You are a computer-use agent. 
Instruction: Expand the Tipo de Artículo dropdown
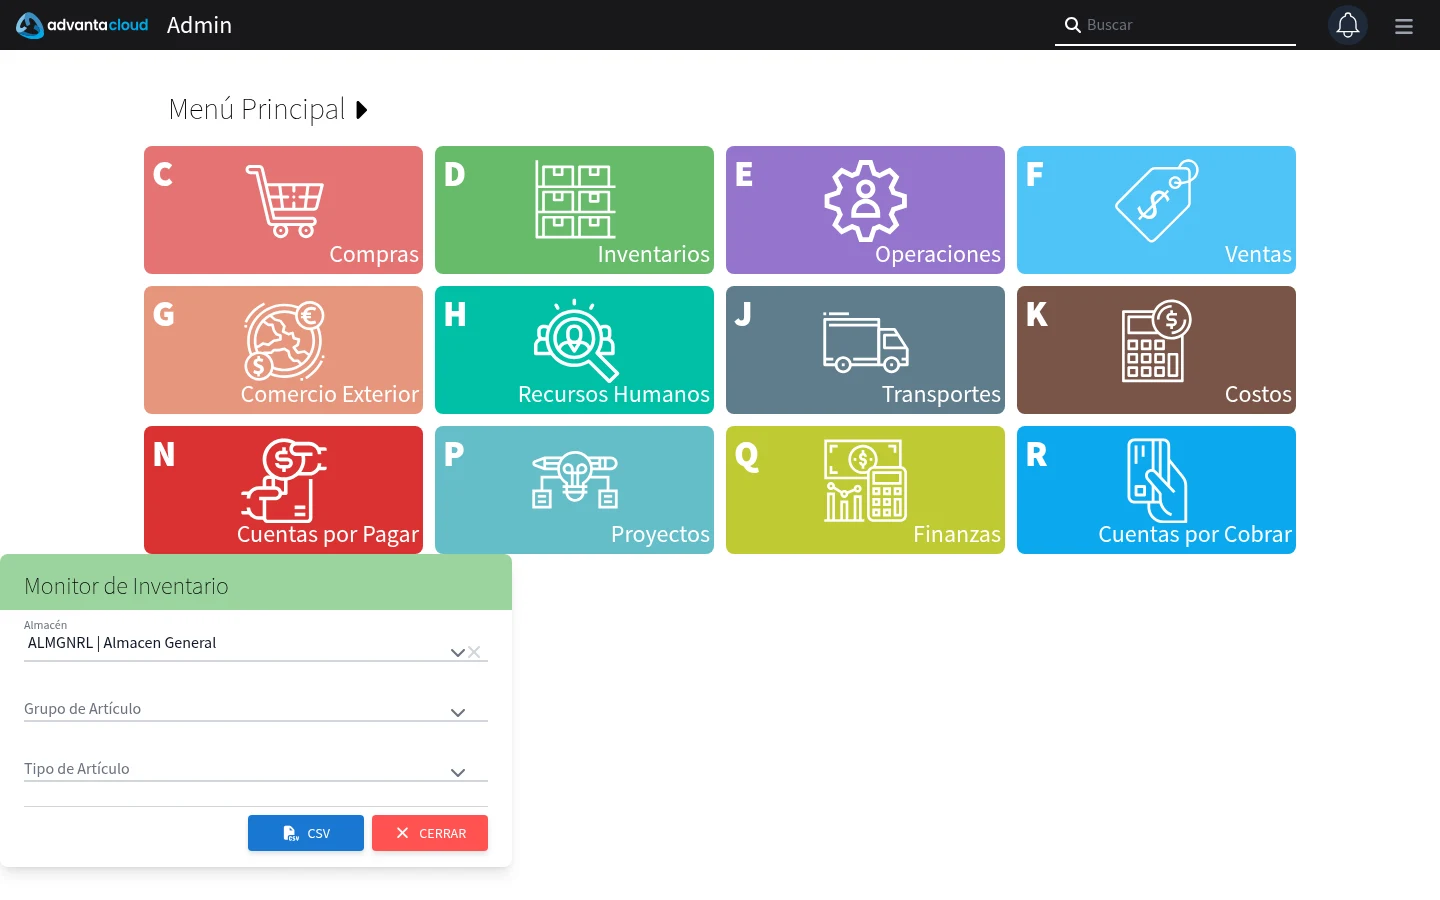tap(458, 772)
